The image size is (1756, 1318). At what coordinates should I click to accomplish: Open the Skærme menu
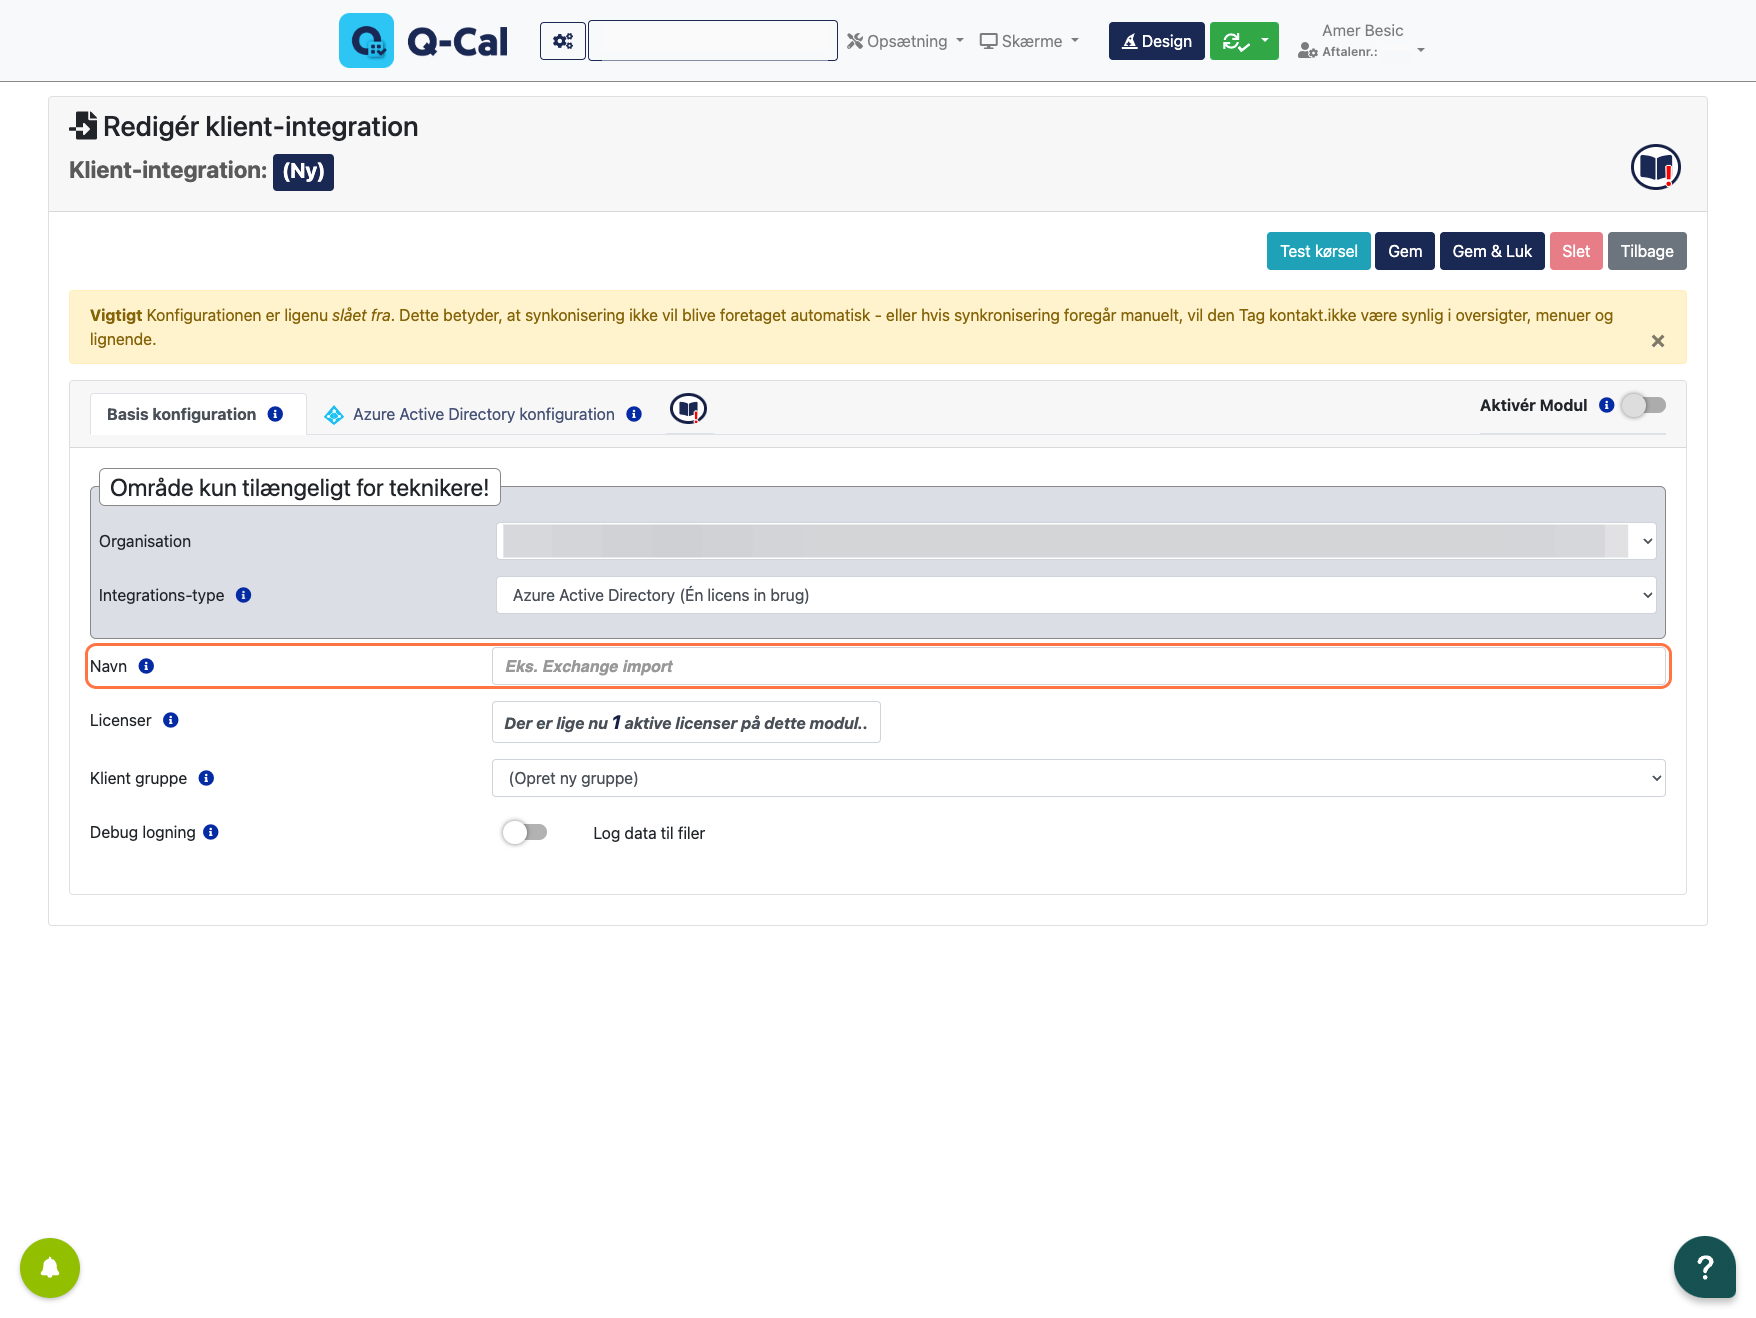pyautogui.click(x=1029, y=41)
